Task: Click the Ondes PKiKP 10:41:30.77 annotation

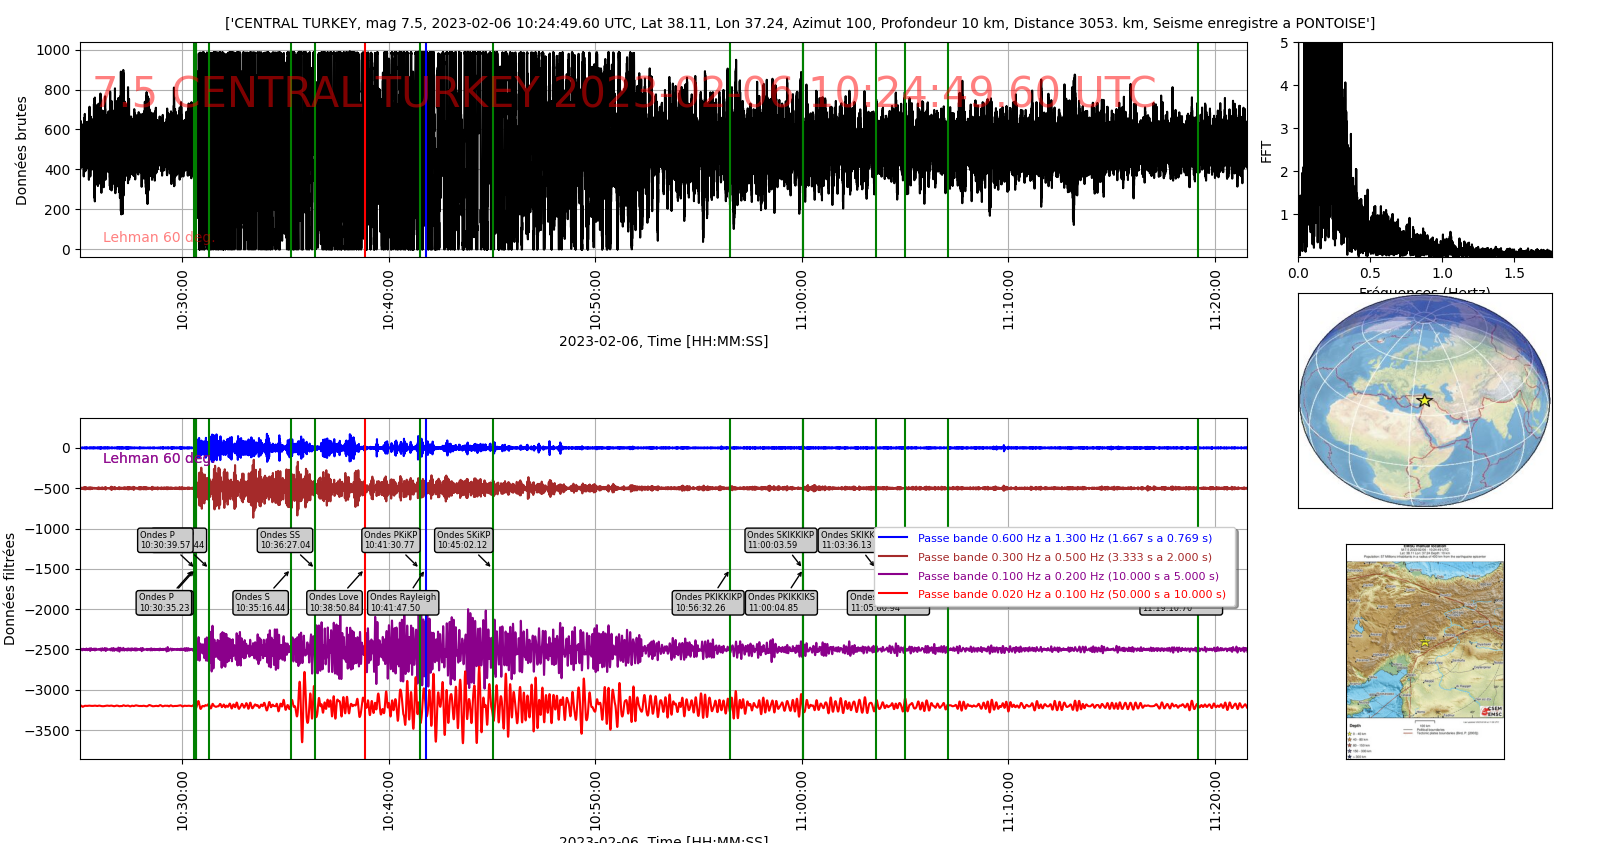Action: [x=390, y=541]
